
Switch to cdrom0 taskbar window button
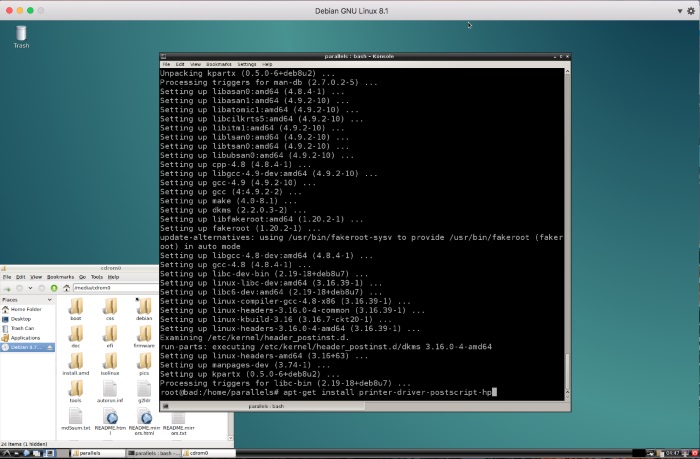208,453
